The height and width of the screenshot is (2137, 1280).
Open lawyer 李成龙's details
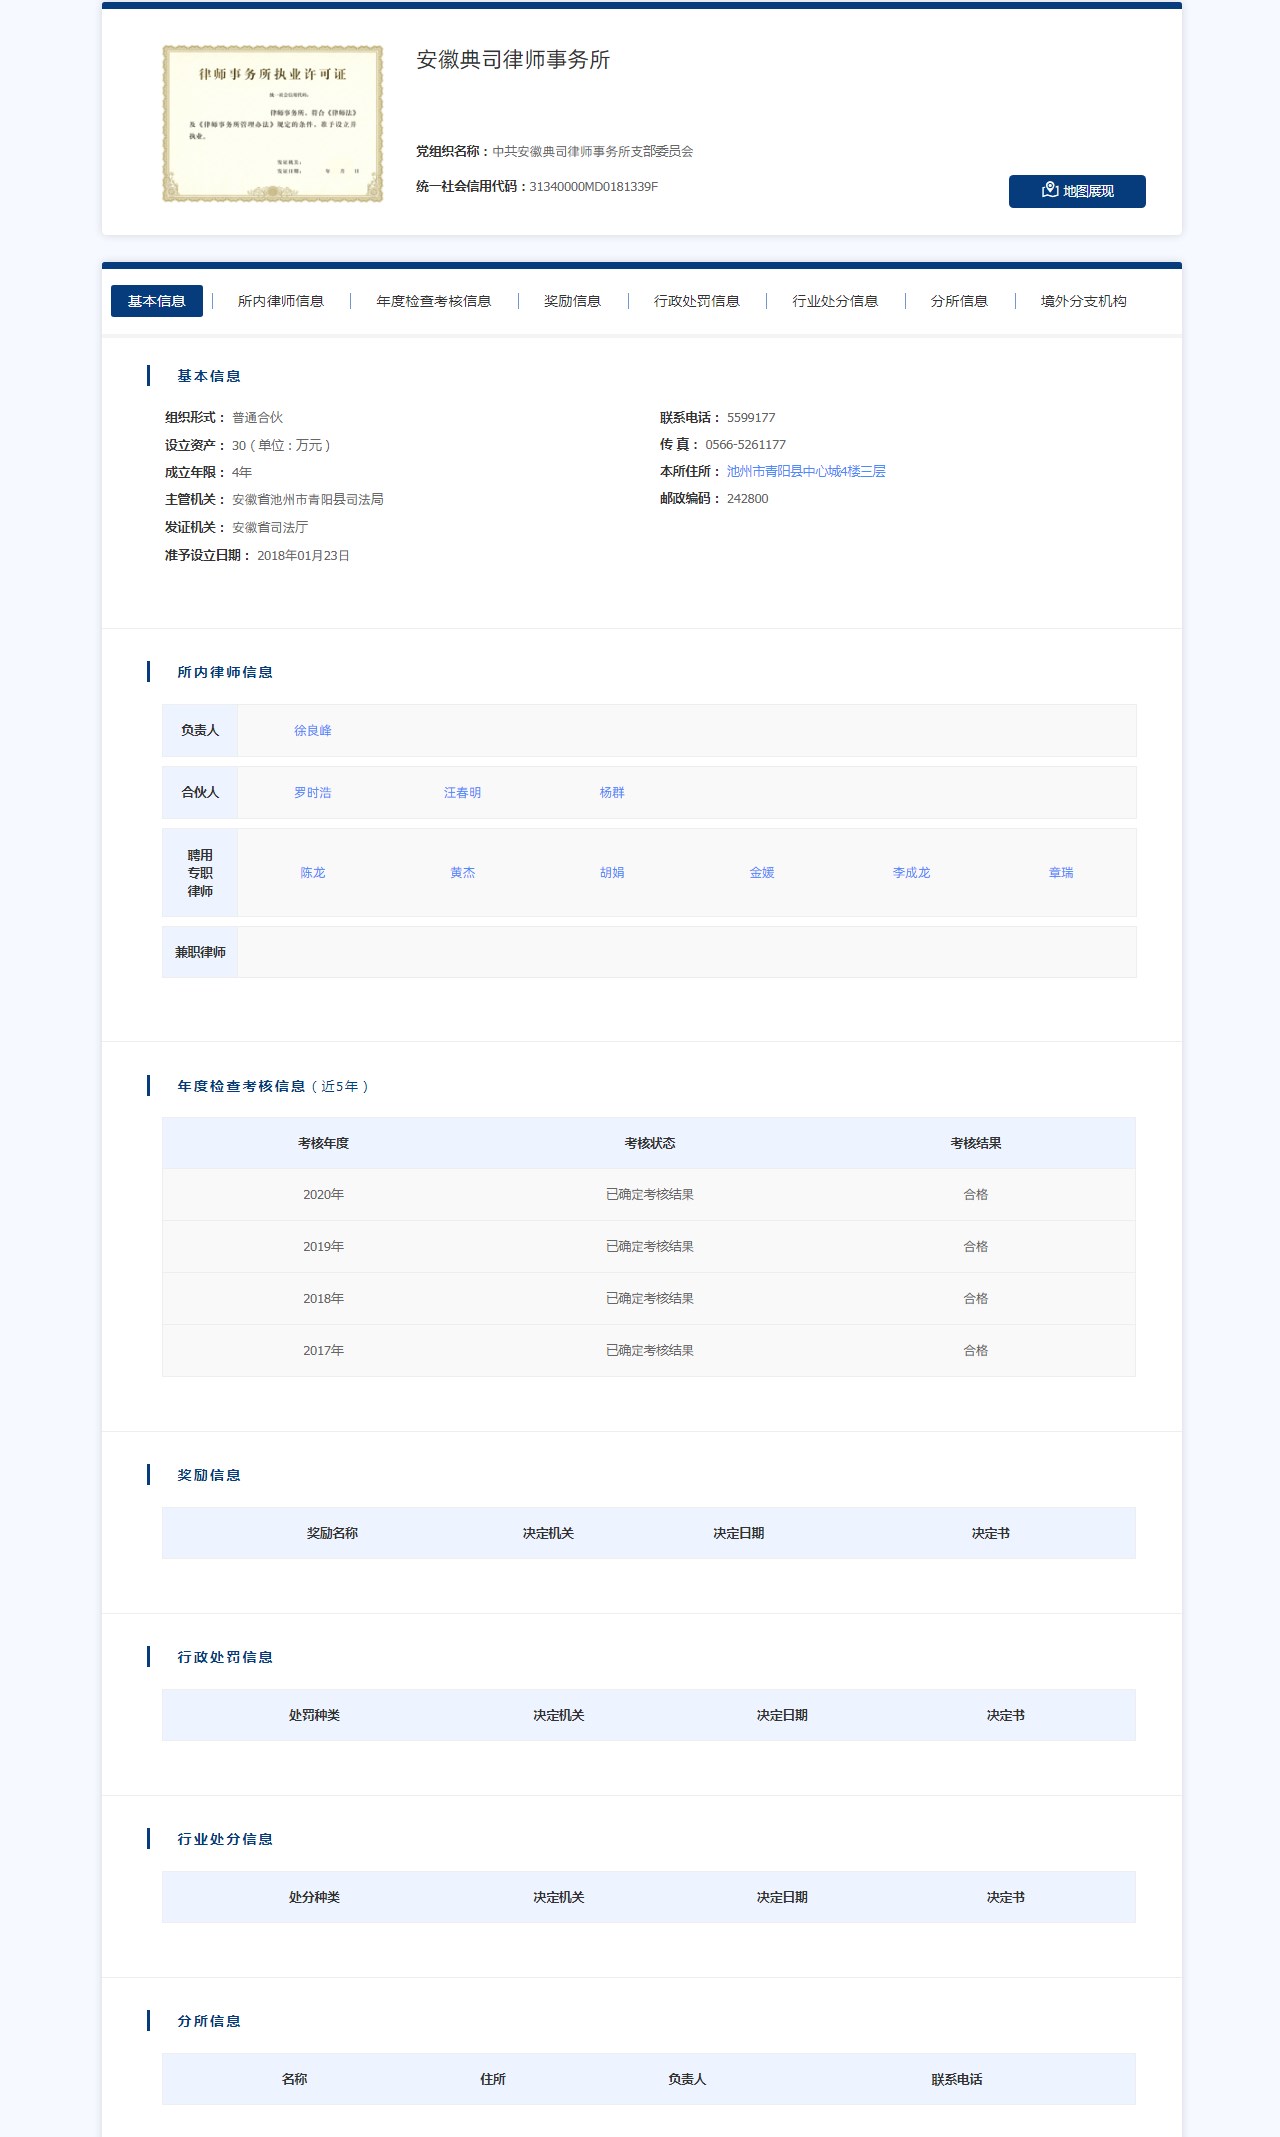(911, 873)
